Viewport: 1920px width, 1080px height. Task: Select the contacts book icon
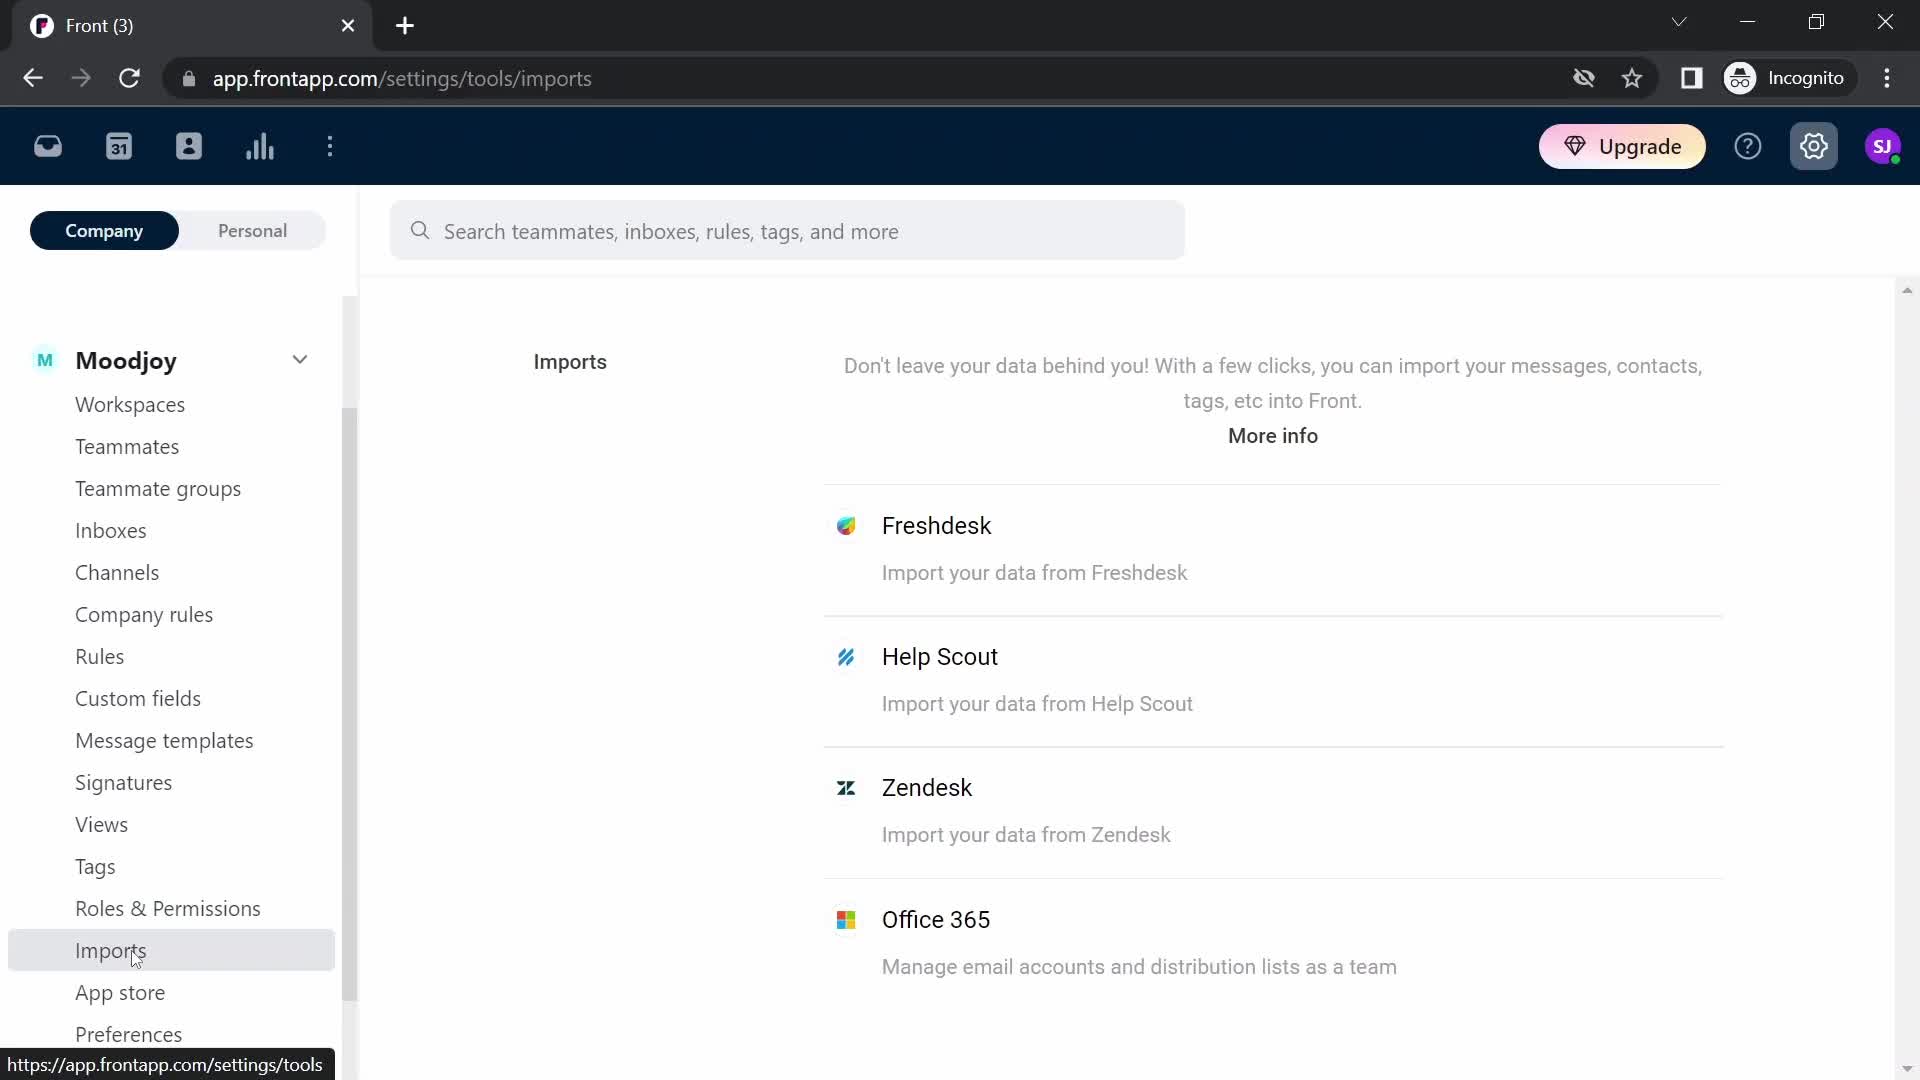189,146
